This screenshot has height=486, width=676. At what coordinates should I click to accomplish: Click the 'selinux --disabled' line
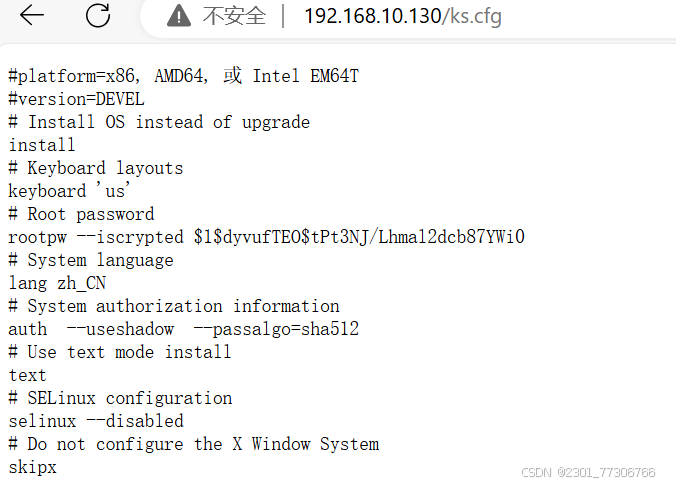point(96,421)
